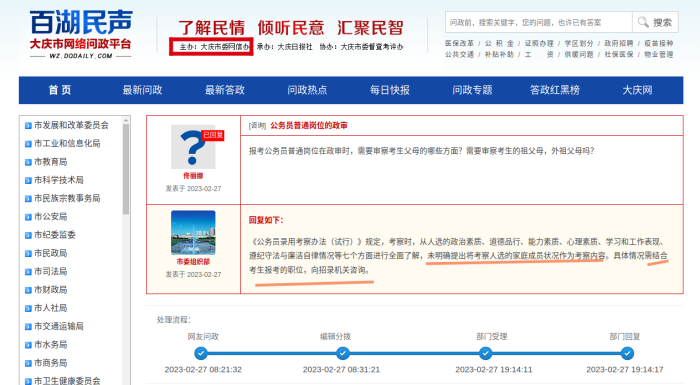Click the 回复如下 reply heading

tap(266, 220)
